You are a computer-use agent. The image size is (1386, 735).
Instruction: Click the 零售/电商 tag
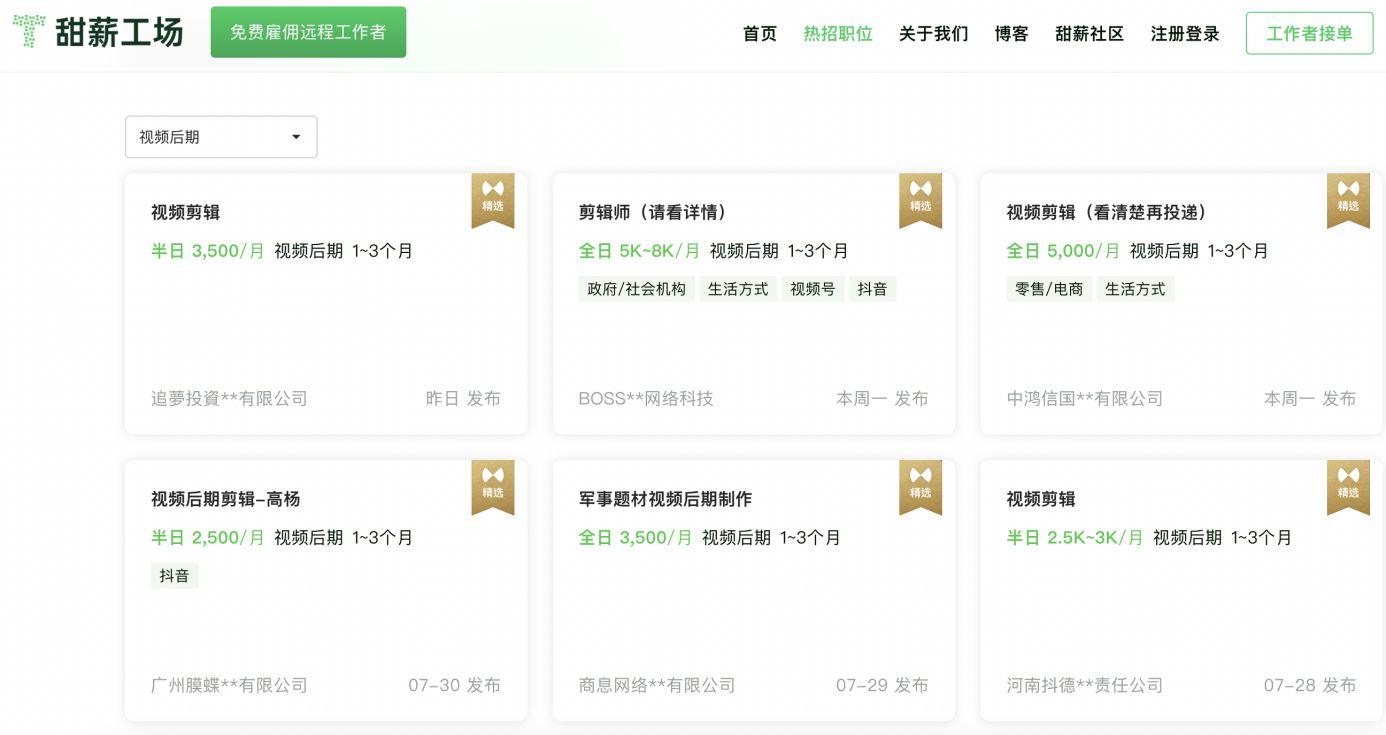(1049, 289)
